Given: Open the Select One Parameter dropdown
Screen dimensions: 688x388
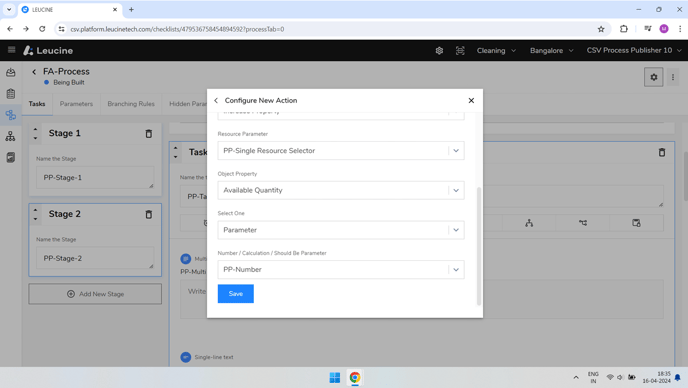Looking at the screenshot, I should pos(341,230).
